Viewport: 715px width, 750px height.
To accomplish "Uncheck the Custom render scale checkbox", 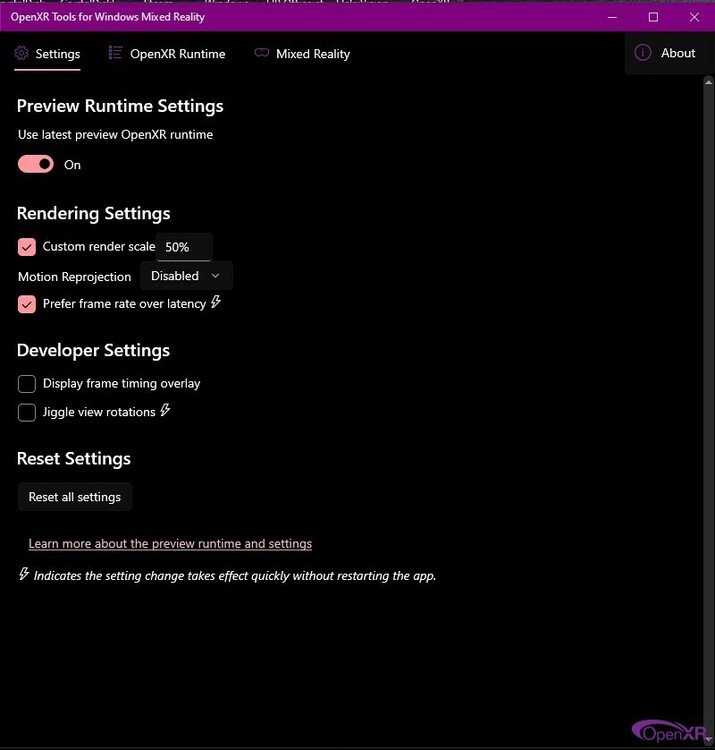I will [x=27, y=247].
